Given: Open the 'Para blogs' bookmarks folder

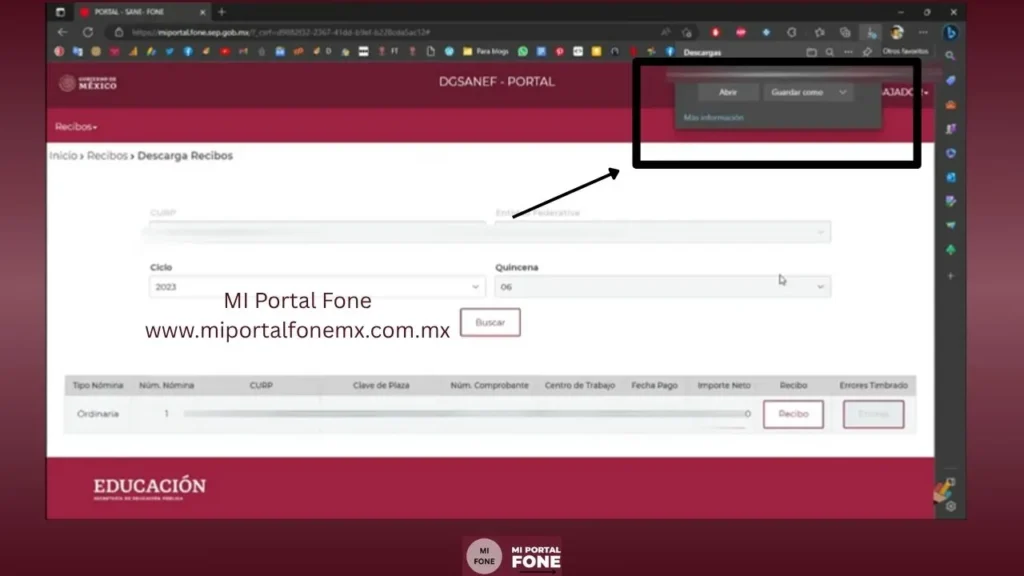Looking at the screenshot, I should click(x=485, y=52).
